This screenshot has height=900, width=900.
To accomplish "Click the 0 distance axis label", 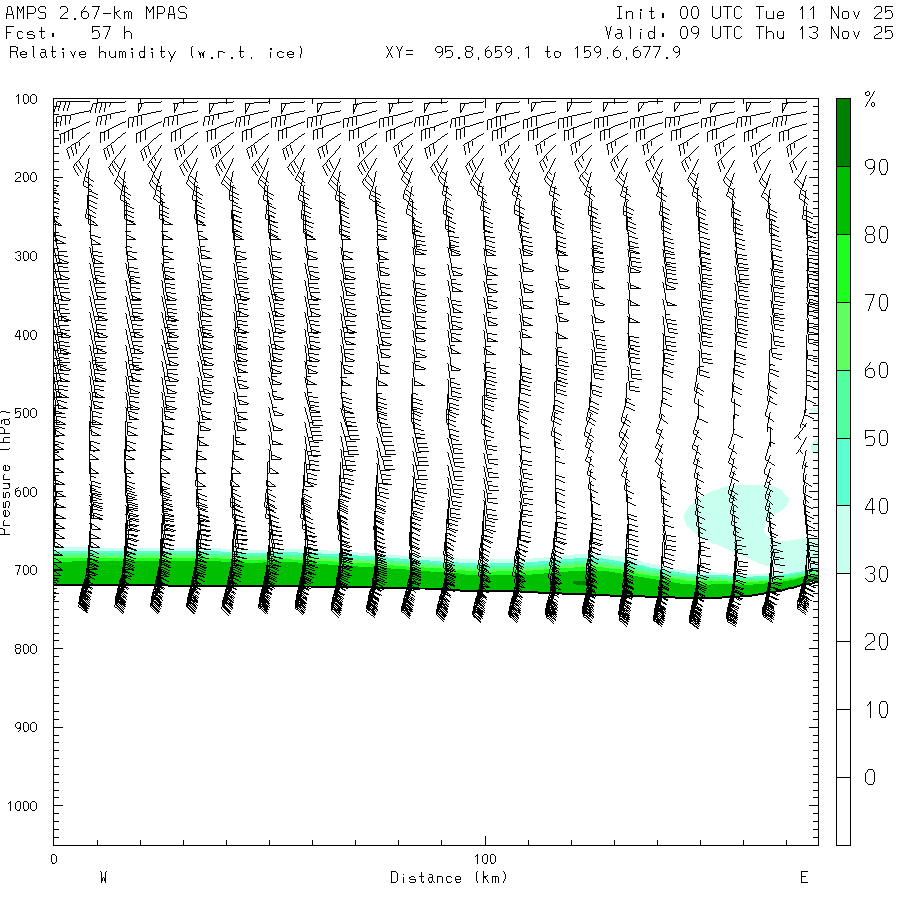I will coord(54,859).
